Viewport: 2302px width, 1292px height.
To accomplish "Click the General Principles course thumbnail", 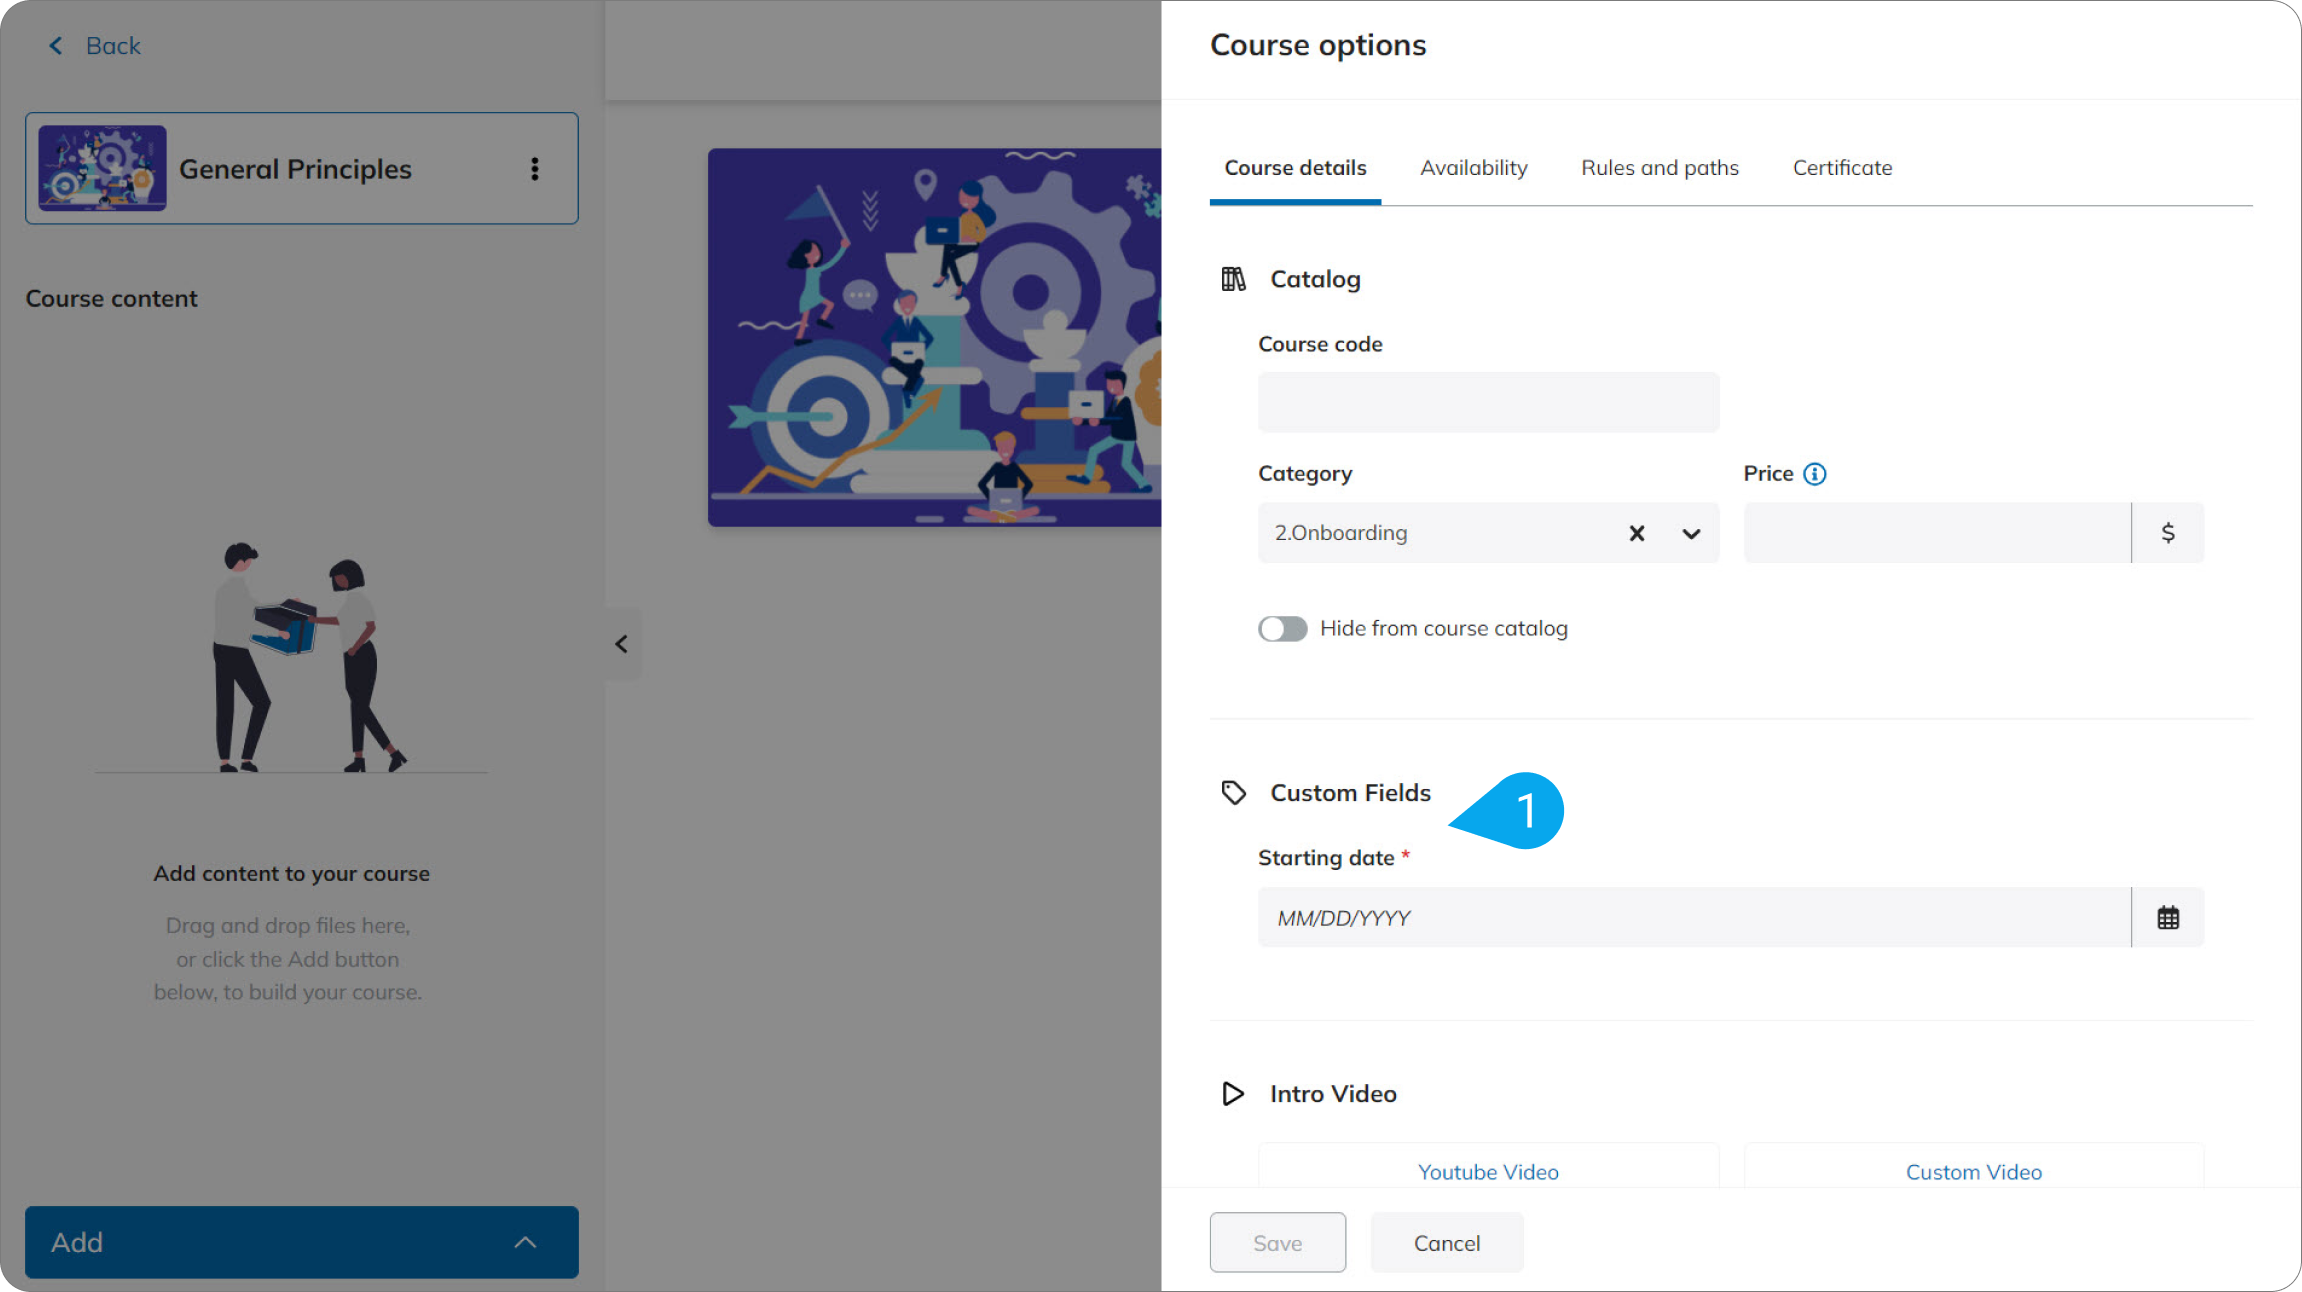I will click(x=102, y=168).
